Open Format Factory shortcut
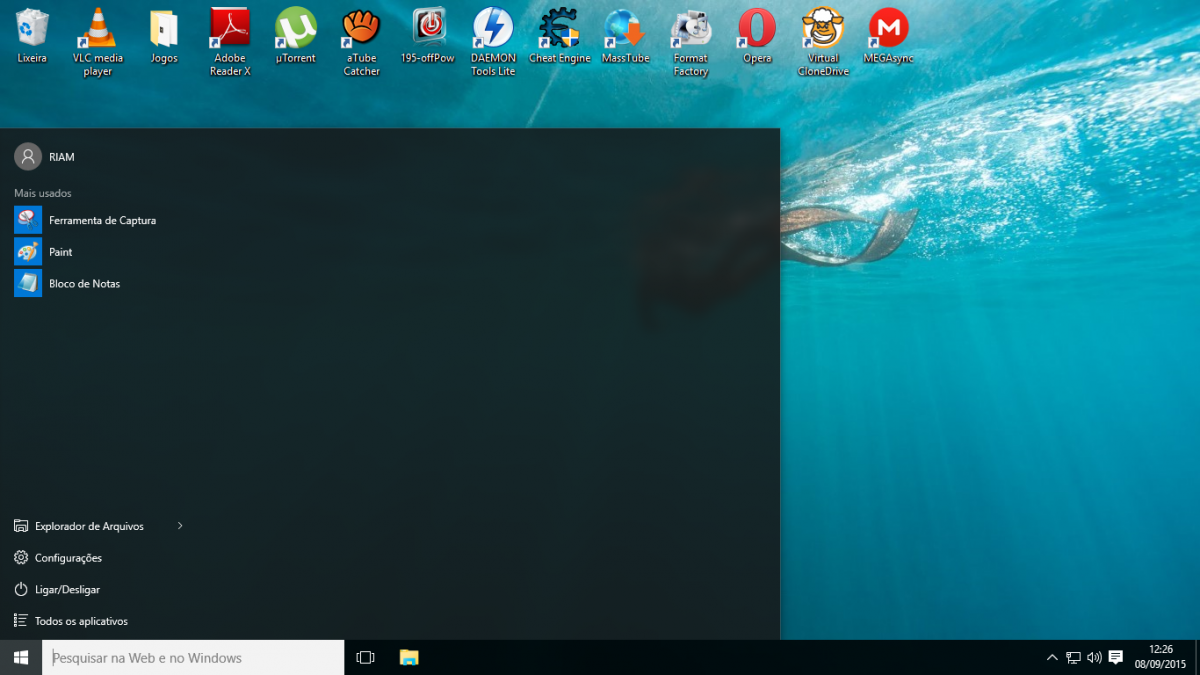The height and width of the screenshot is (675, 1200). (x=691, y=42)
